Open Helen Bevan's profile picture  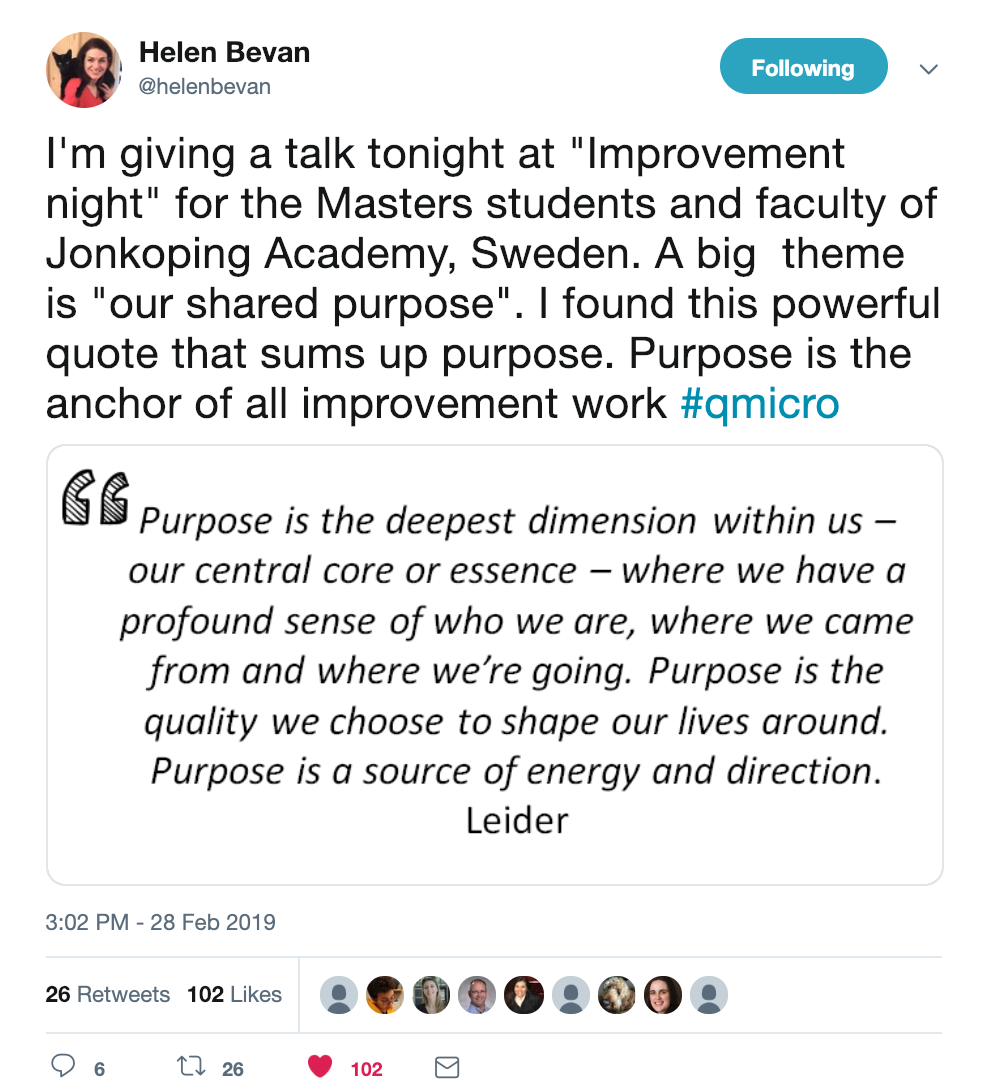point(84,70)
